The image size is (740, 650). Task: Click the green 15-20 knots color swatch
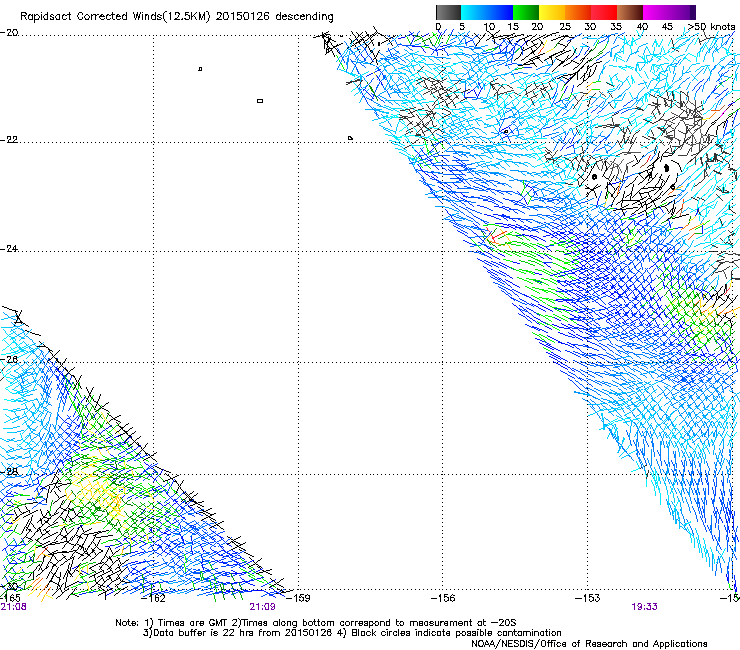coord(526,12)
